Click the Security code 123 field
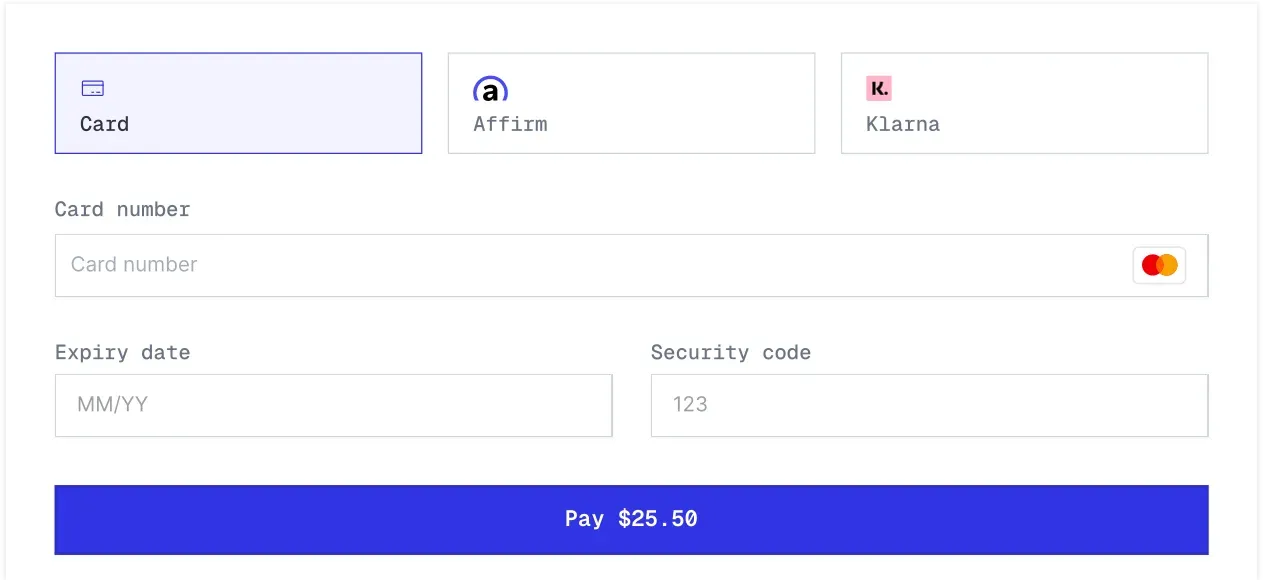 pyautogui.click(x=929, y=405)
